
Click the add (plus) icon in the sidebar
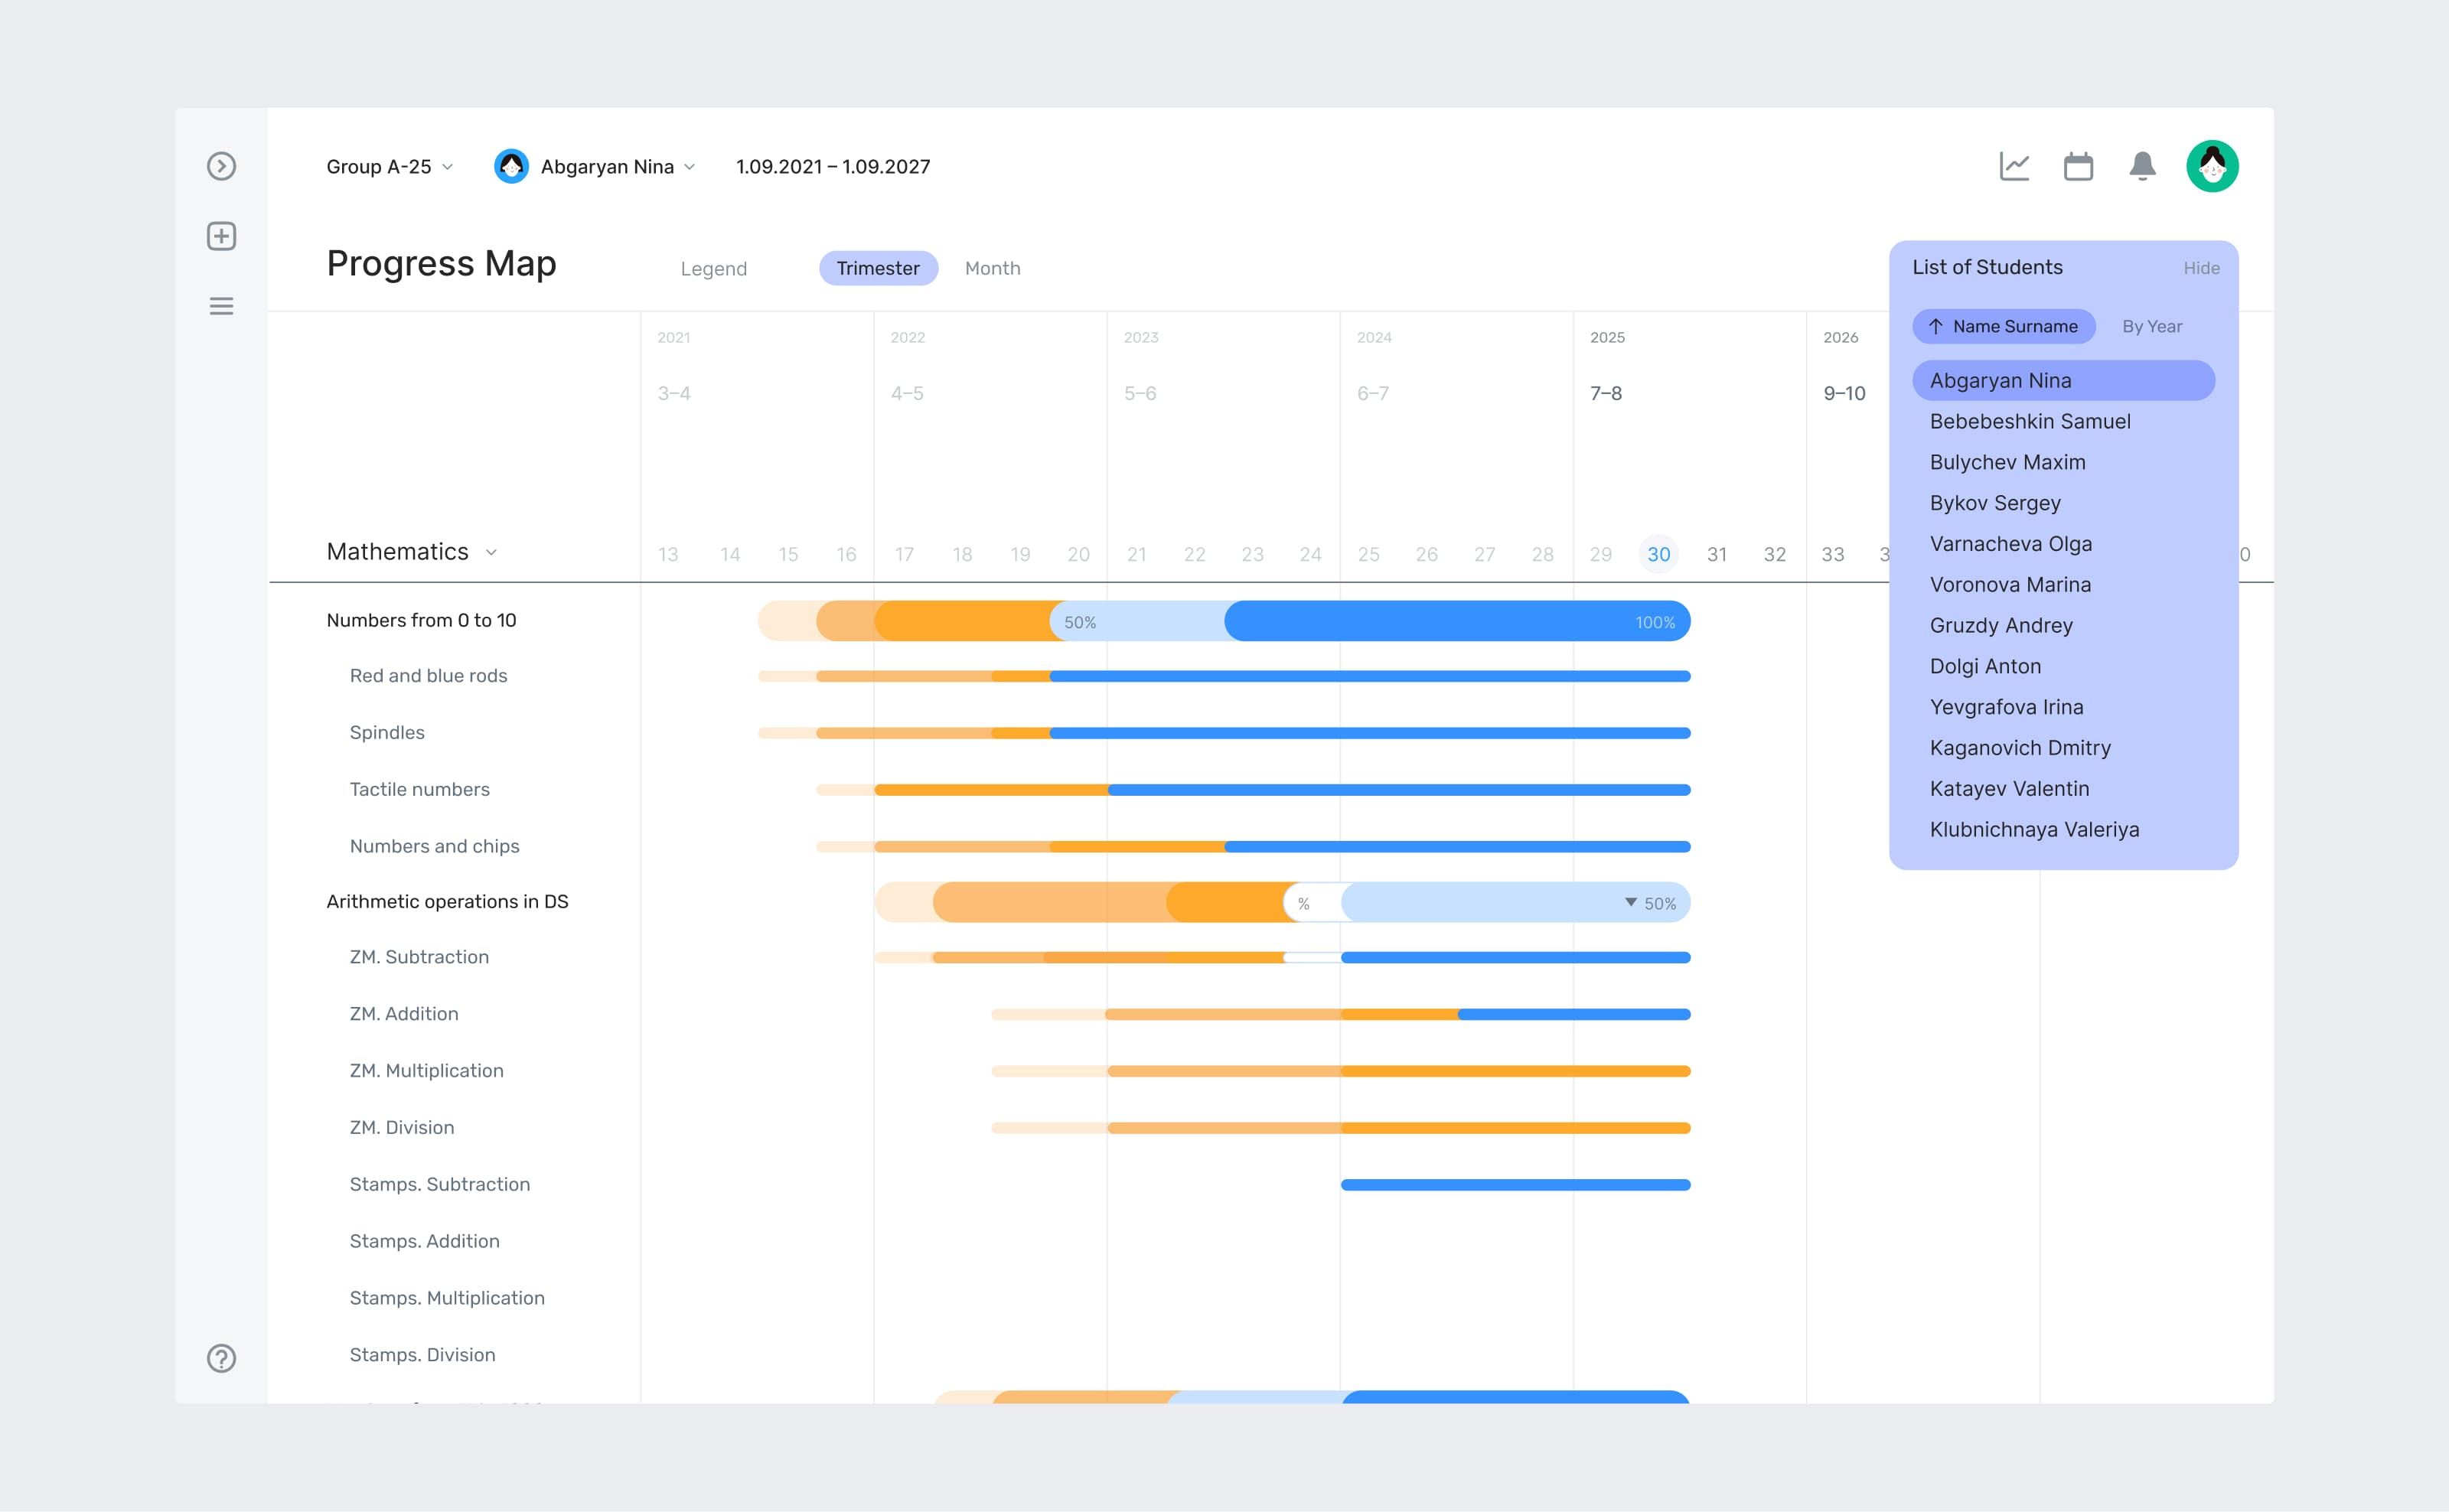tap(221, 236)
